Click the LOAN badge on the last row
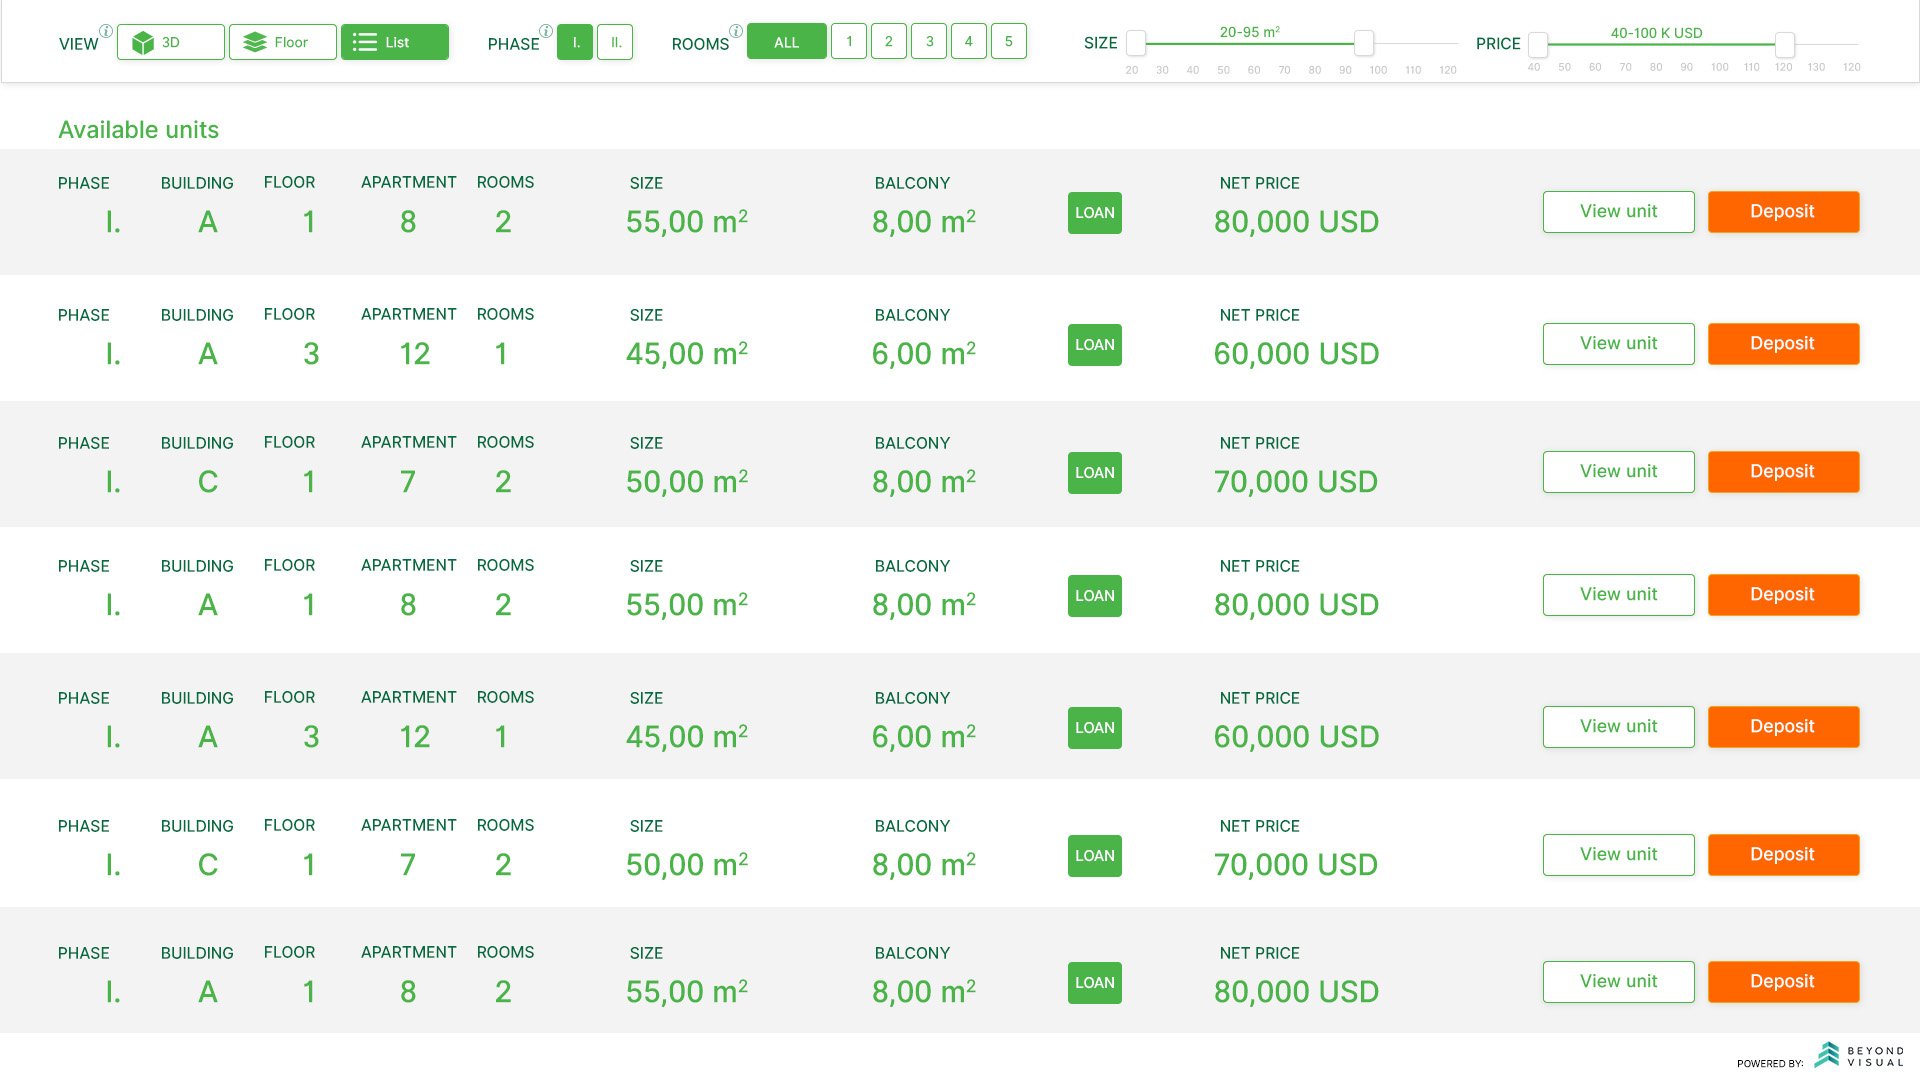Viewport: 1920px width, 1080px height. (1094, 983)
